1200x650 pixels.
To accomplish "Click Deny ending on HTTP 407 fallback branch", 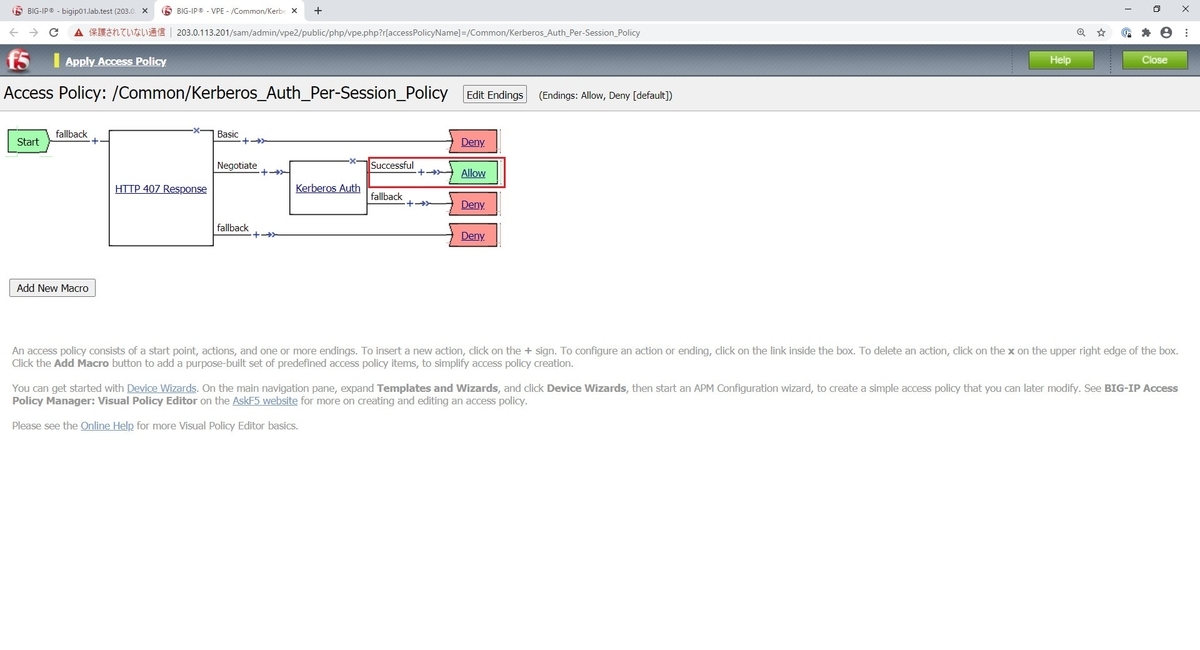I will pos(473,236).
